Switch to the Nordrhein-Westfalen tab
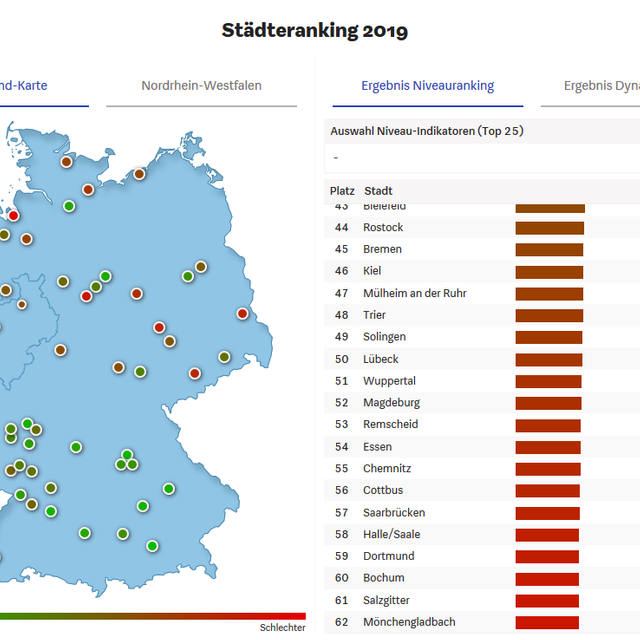Image resolution: width=640 pixels, height=640 pixels. pos(201,86)
